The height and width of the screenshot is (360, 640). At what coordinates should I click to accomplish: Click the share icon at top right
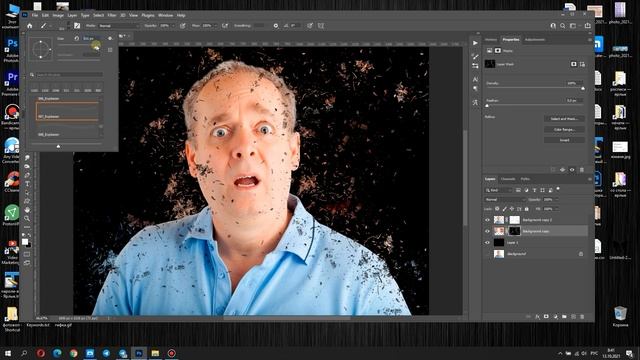[587, 26]
